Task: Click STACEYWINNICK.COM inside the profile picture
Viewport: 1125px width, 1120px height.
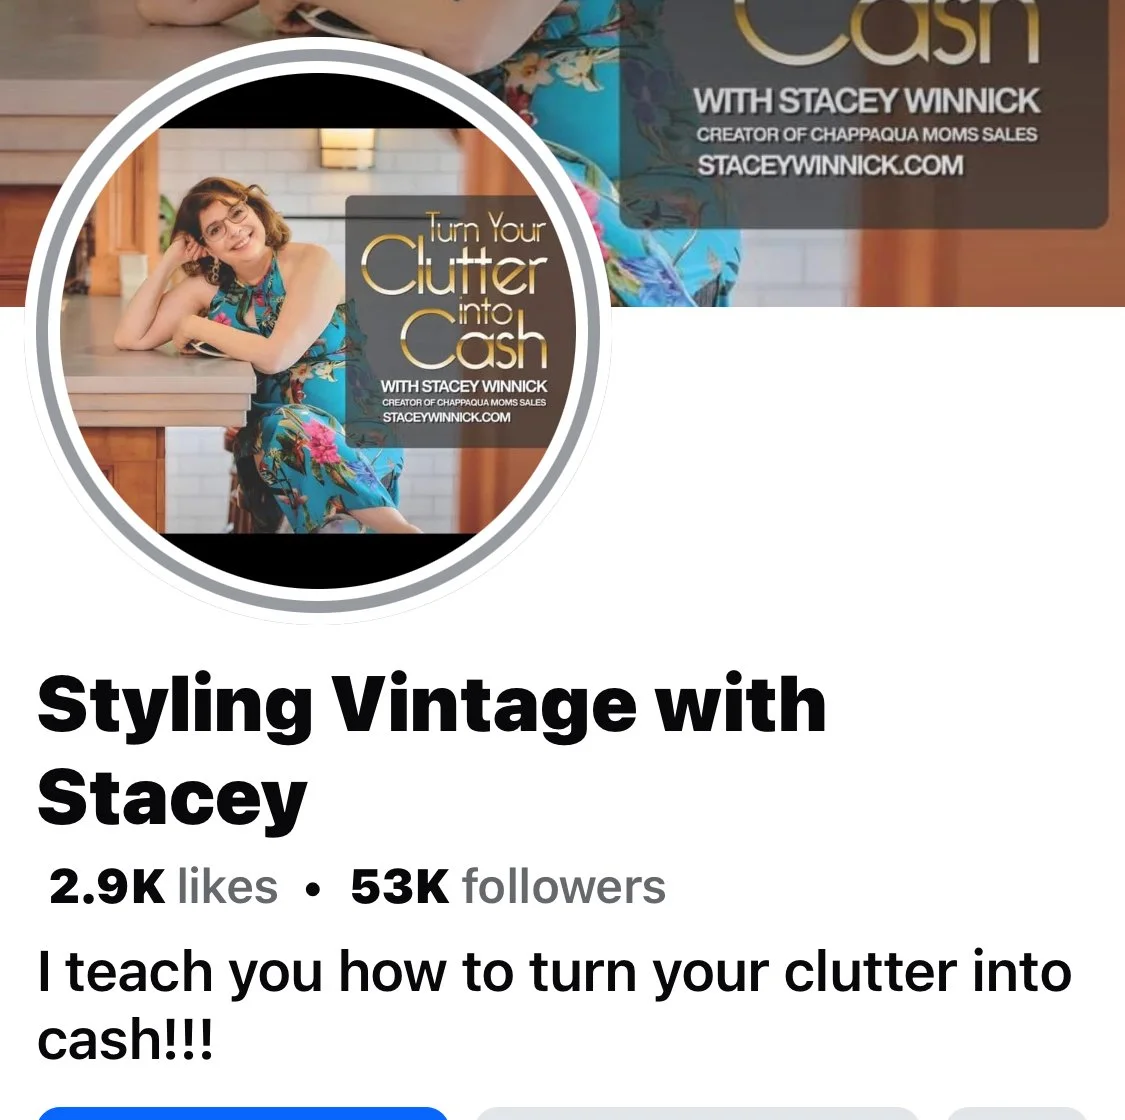Action: pos(446,418)
